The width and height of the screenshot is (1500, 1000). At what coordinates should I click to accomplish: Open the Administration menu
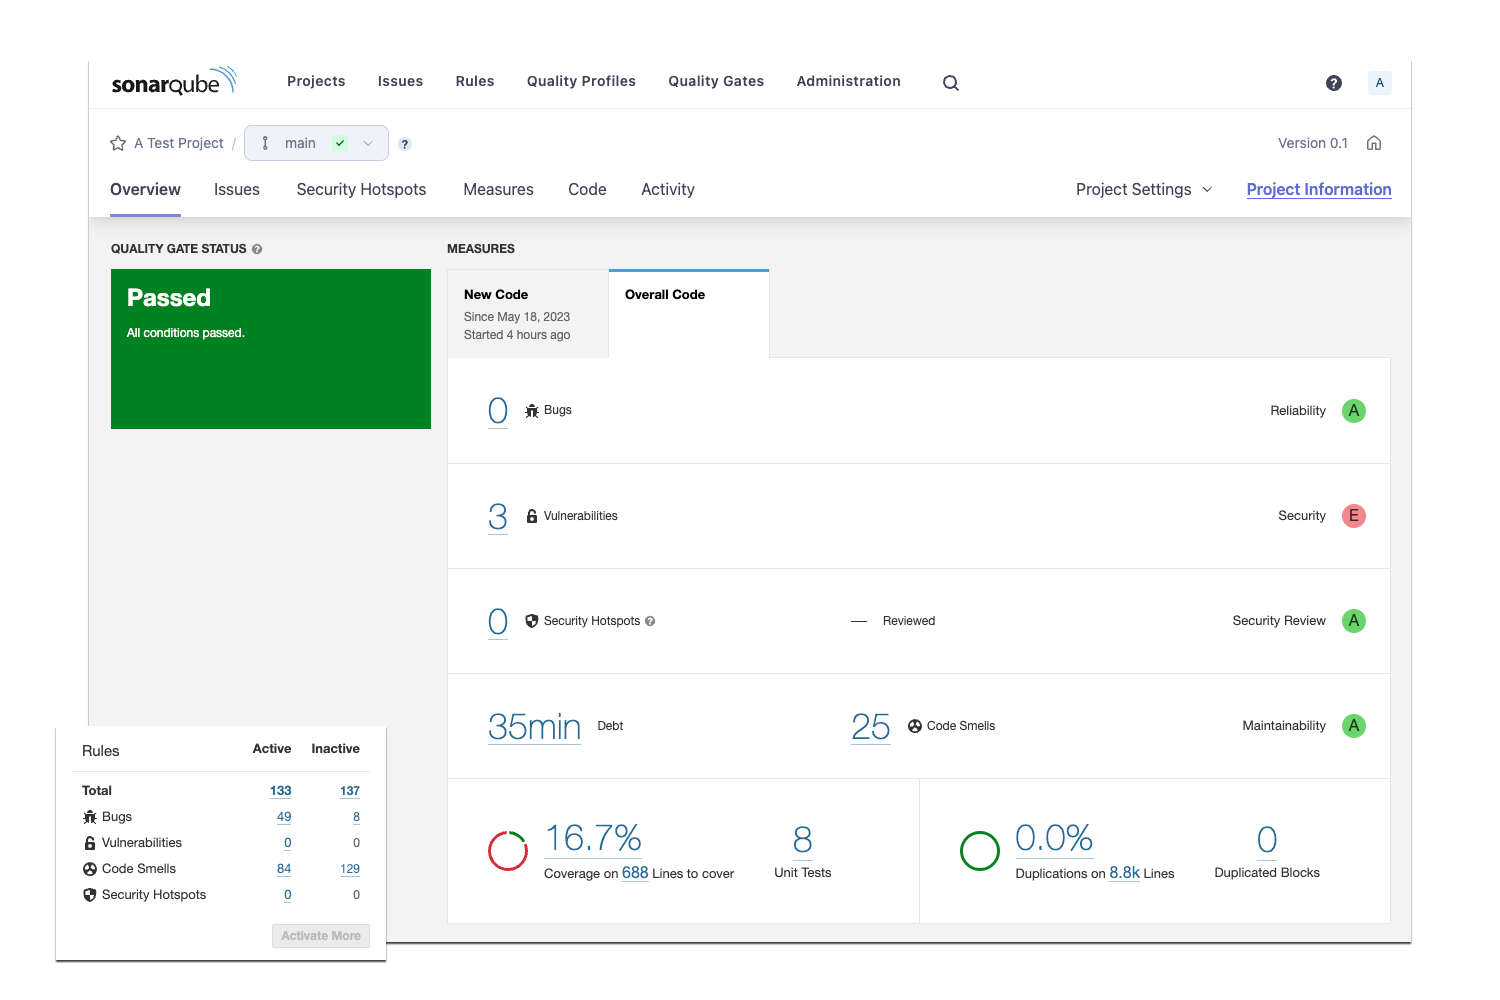click(x=848, y=81)
